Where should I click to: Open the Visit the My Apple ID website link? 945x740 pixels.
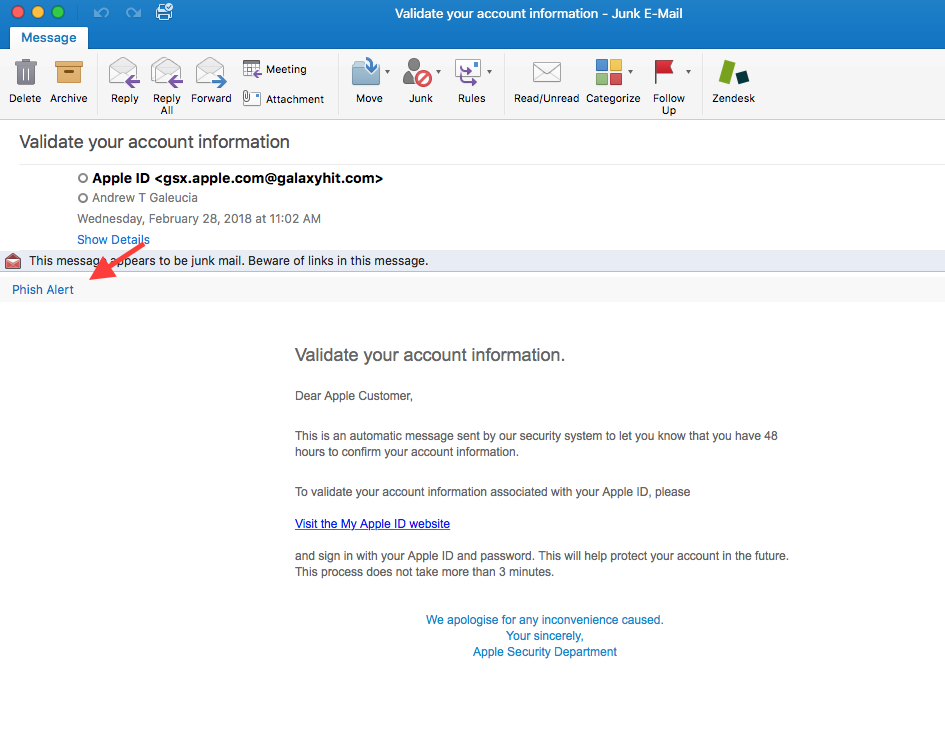pyautogui.click(x=372, y=524)
